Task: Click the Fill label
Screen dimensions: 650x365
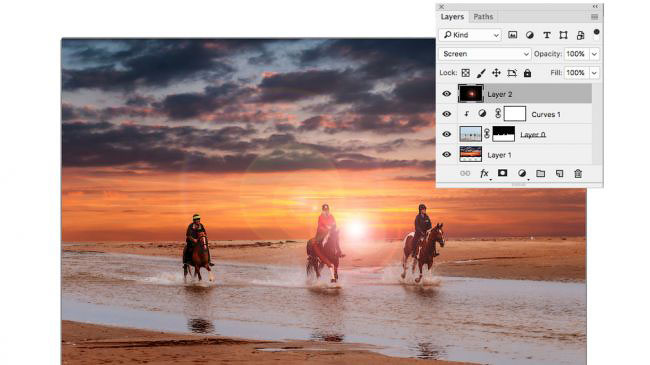Action: click(x=556, y=73)
